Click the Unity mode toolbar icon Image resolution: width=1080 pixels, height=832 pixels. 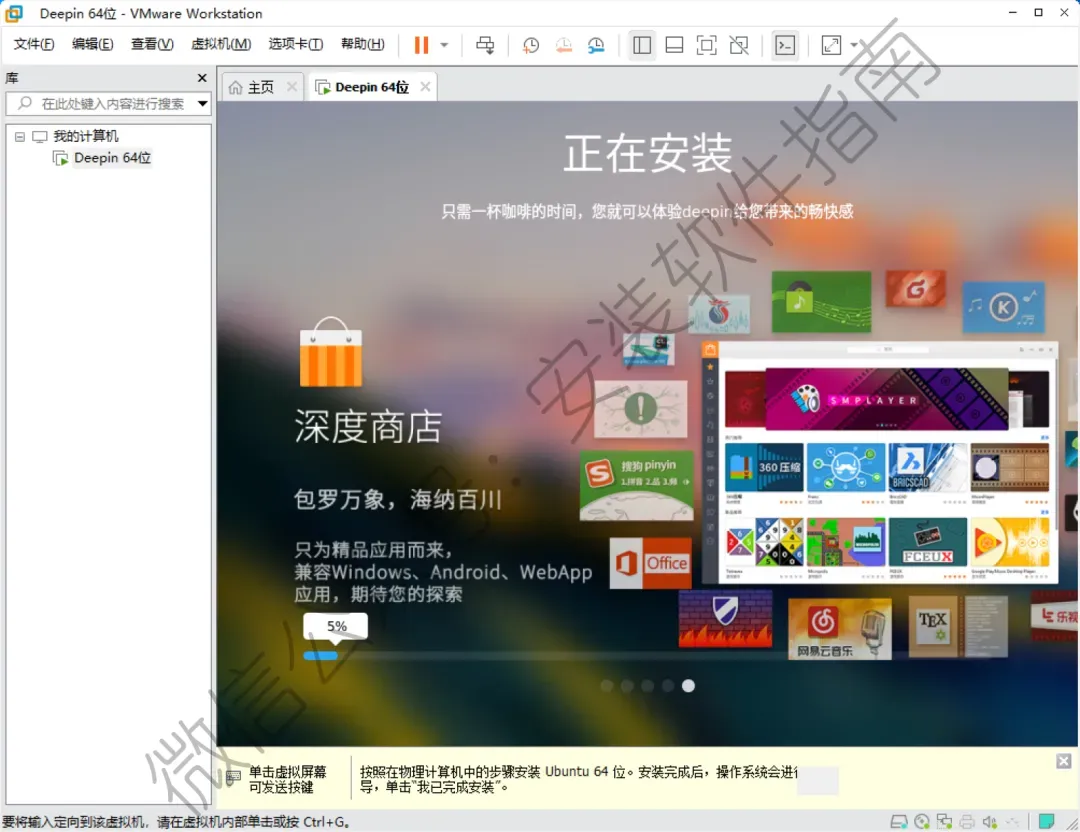click(x=739, y=45)
